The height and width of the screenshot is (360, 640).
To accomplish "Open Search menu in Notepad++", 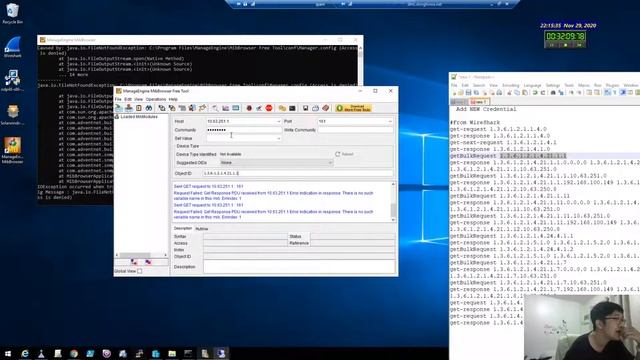I will [479, 85].
